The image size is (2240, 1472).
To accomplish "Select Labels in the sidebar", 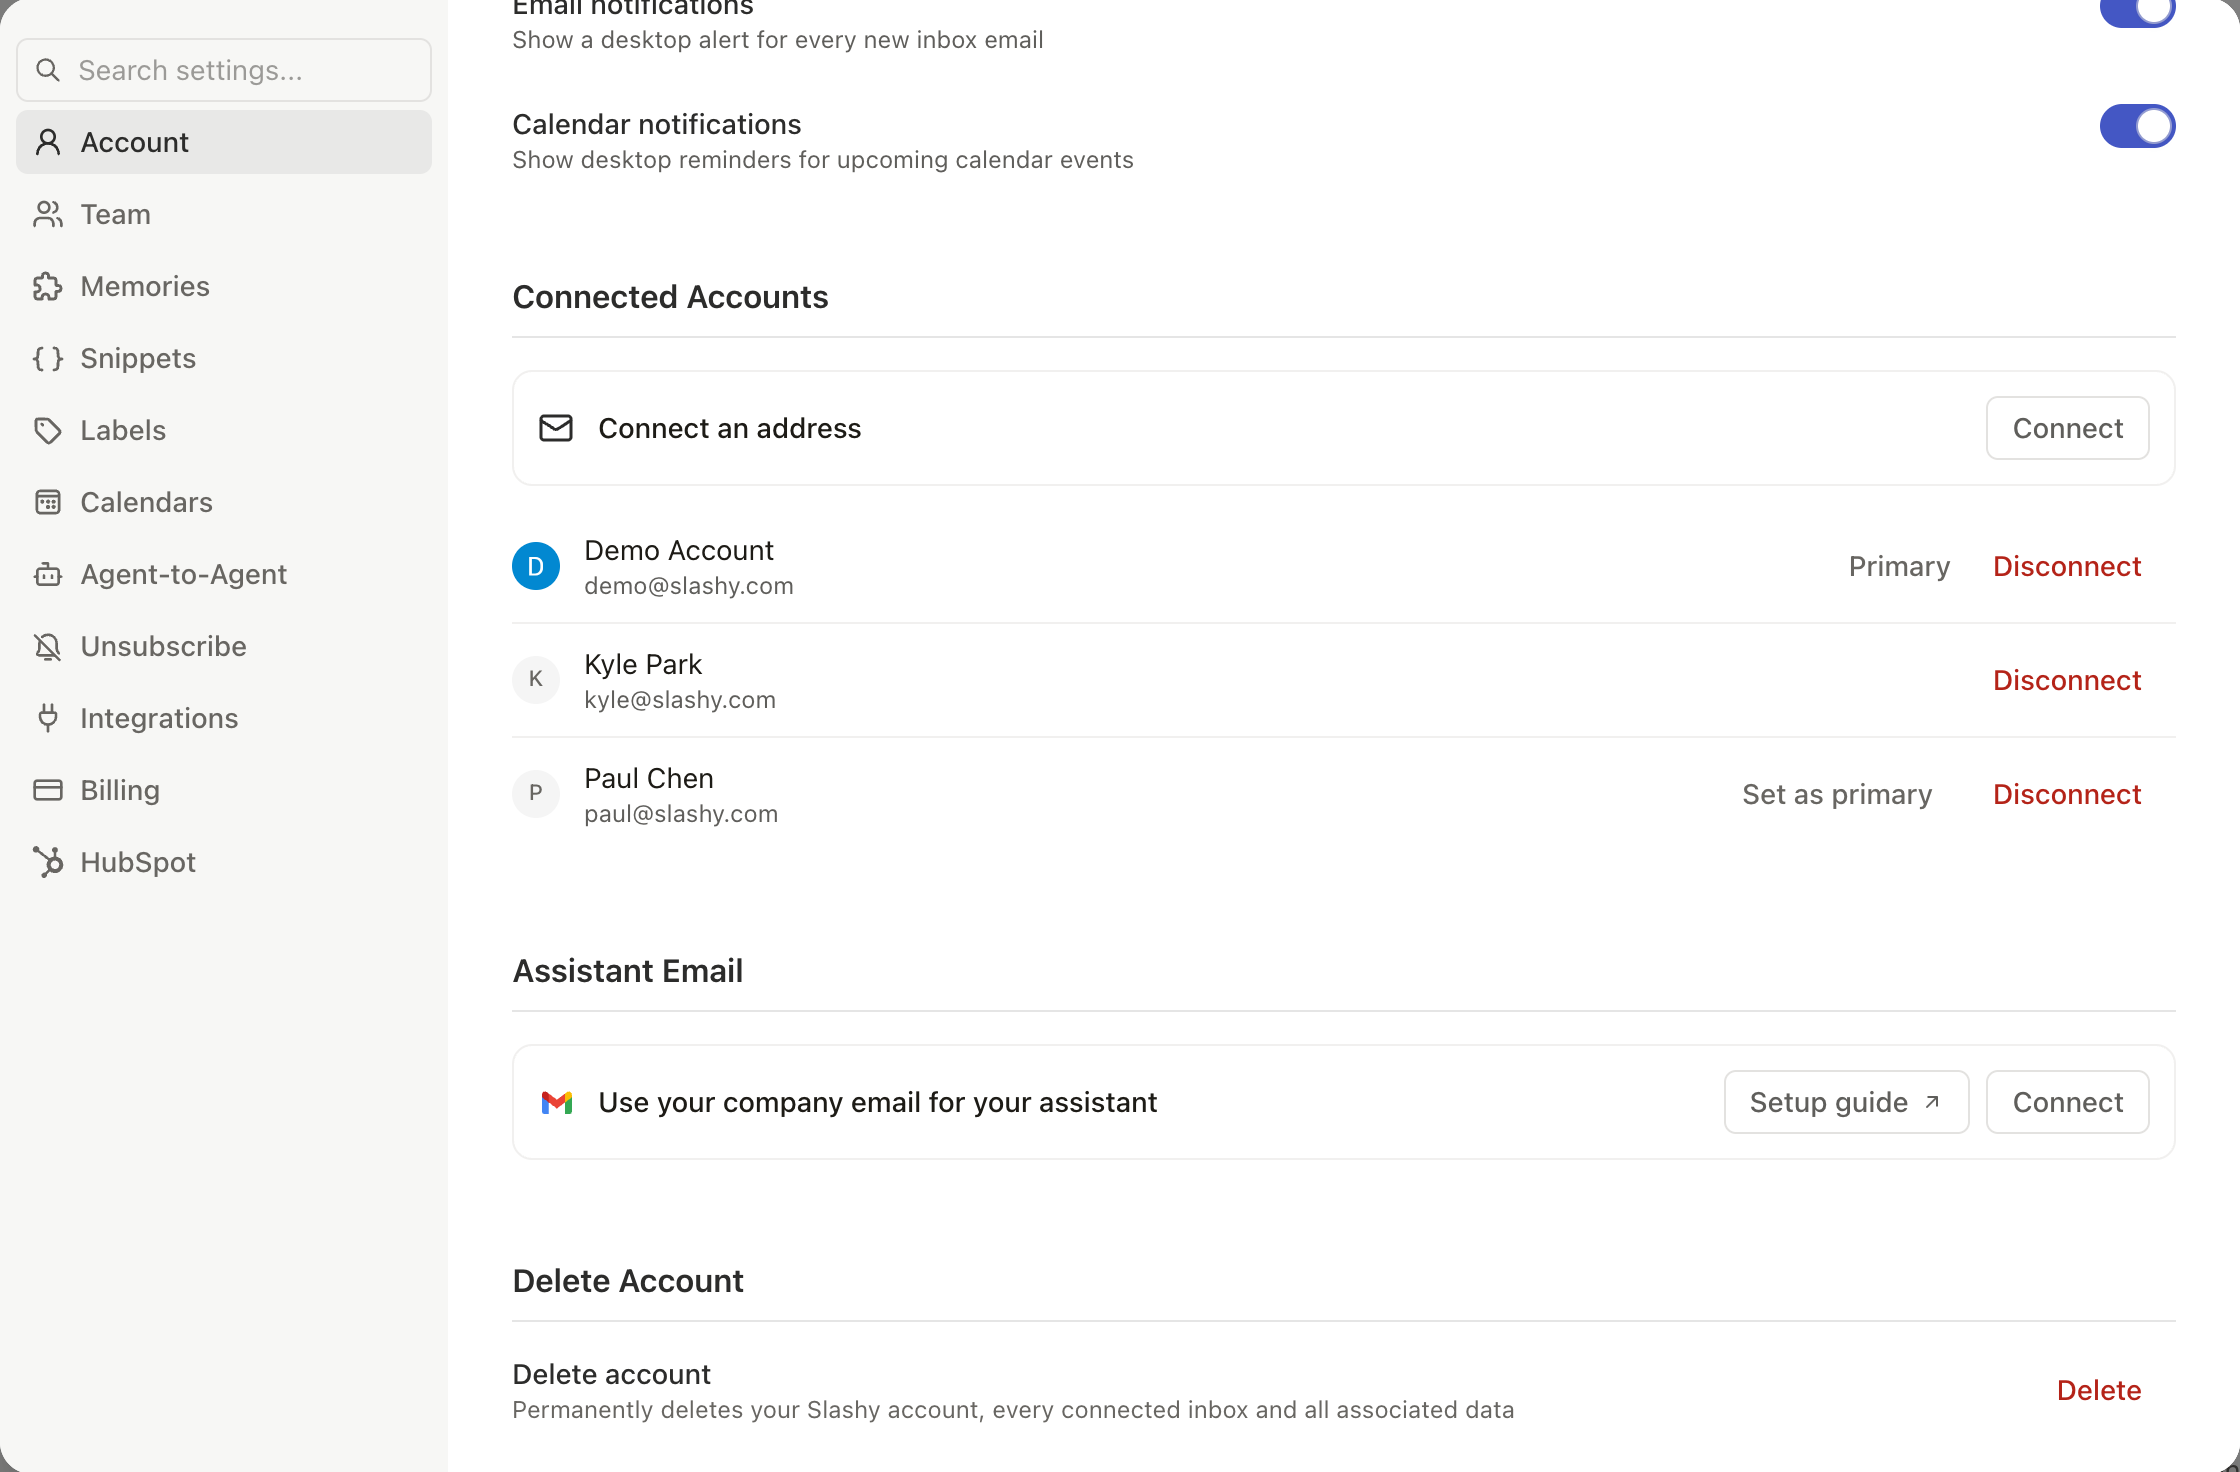I will (x=224, y=430).
